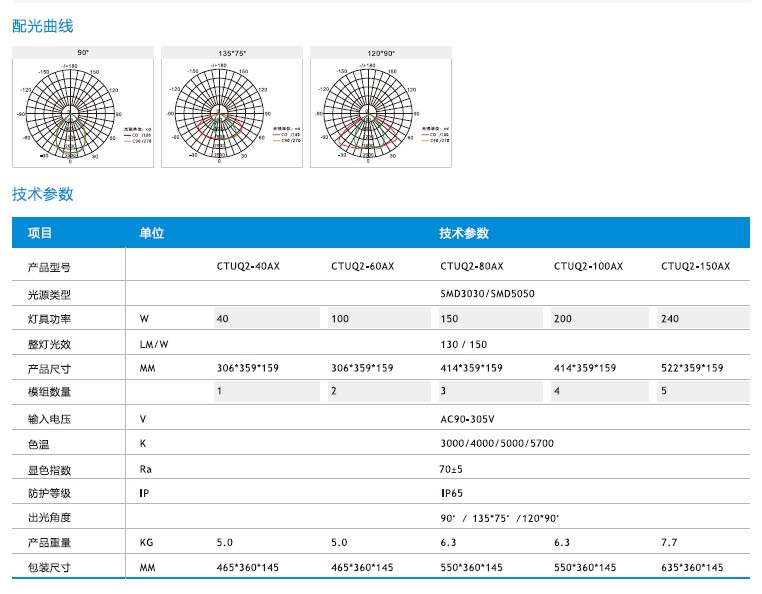Click the LM/W unit cell

coord(154,345)
